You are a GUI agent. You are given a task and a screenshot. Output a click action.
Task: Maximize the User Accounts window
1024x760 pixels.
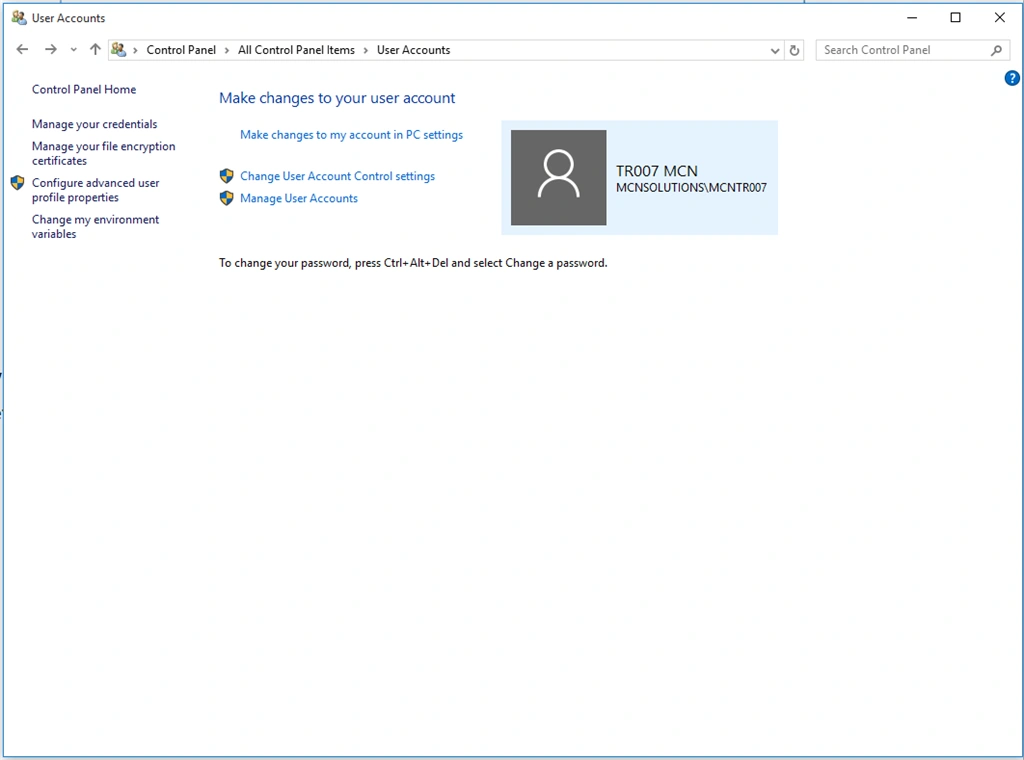(x=955, y=18)
